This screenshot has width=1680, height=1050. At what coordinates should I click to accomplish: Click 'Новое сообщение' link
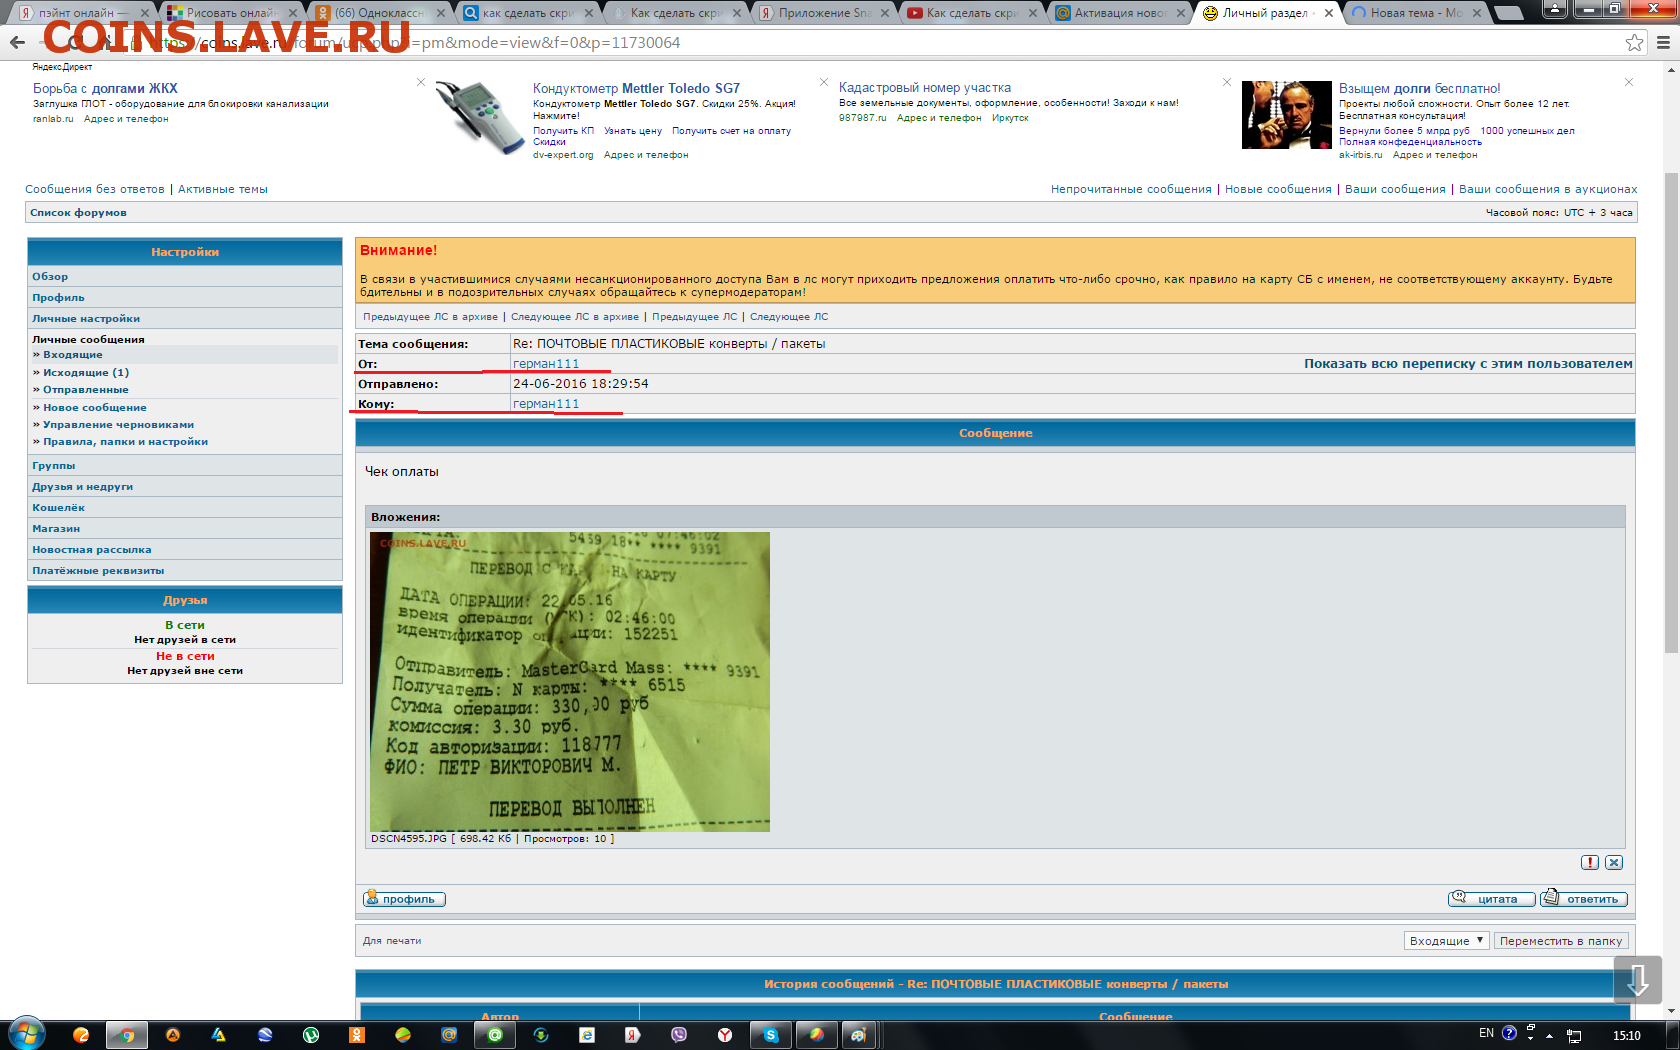tap(94, 408)
